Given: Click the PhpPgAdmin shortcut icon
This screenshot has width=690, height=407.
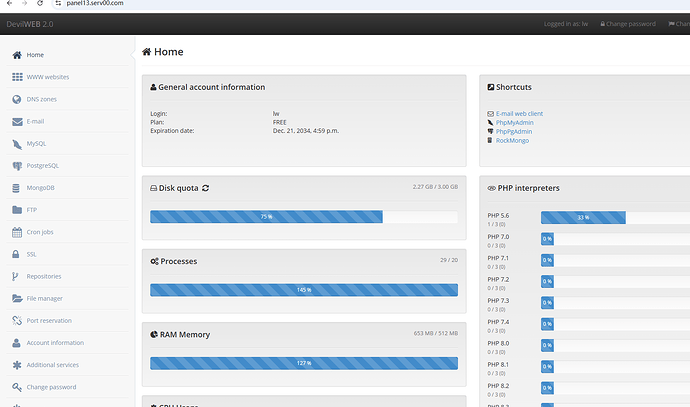Looking at the screenshot, I should click(x=490, y=132).
